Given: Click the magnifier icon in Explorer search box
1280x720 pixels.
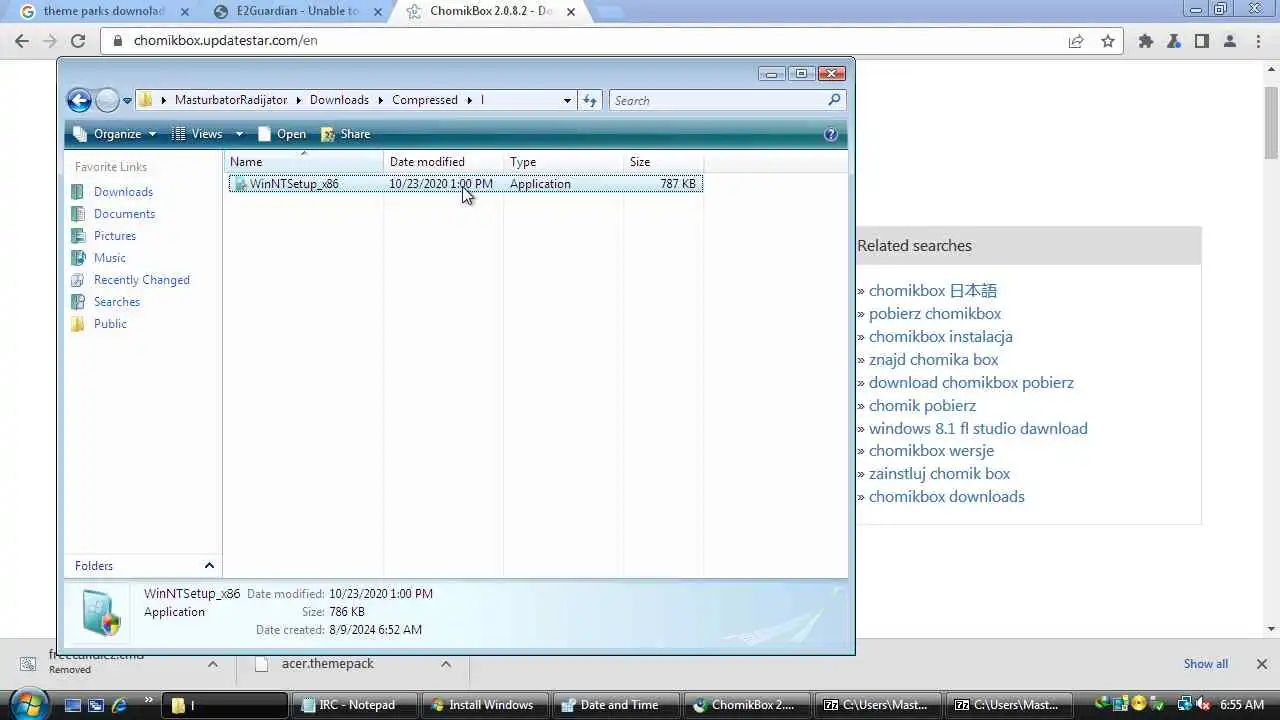Looking at the screenshot, I should point(834,100).
